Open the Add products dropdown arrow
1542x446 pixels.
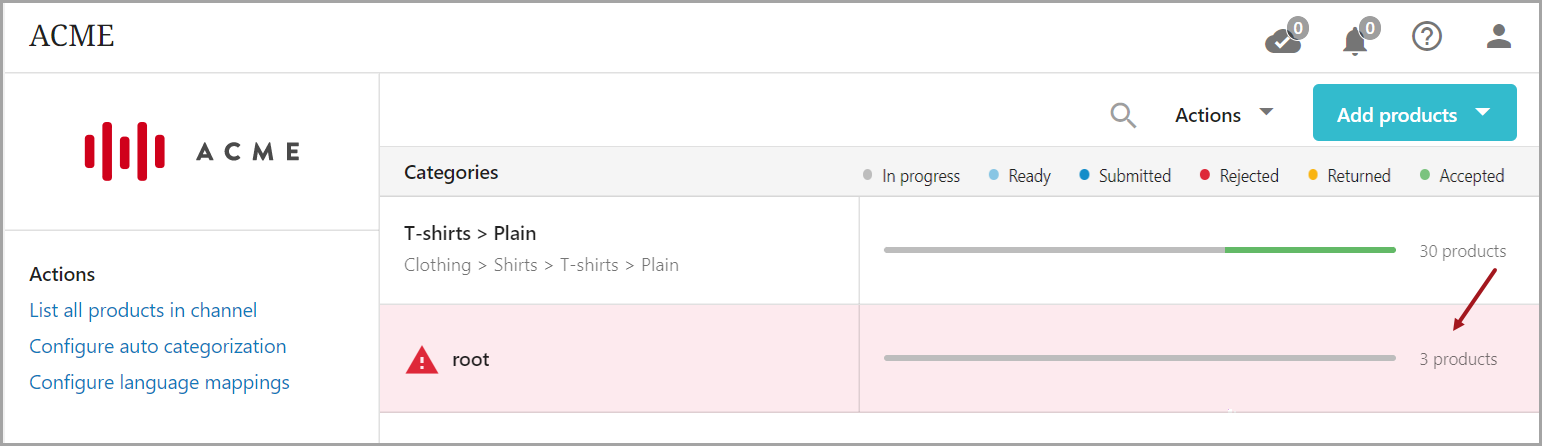1483,113
